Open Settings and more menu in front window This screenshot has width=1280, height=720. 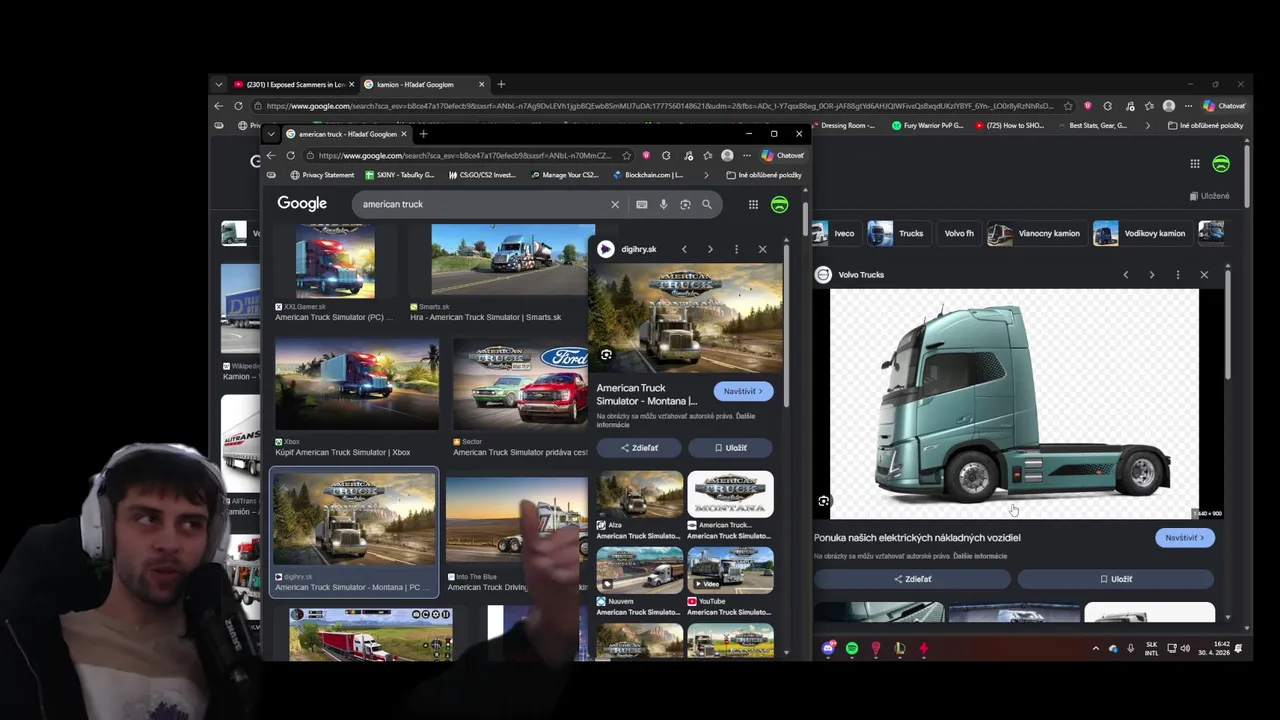click(745, 155)
